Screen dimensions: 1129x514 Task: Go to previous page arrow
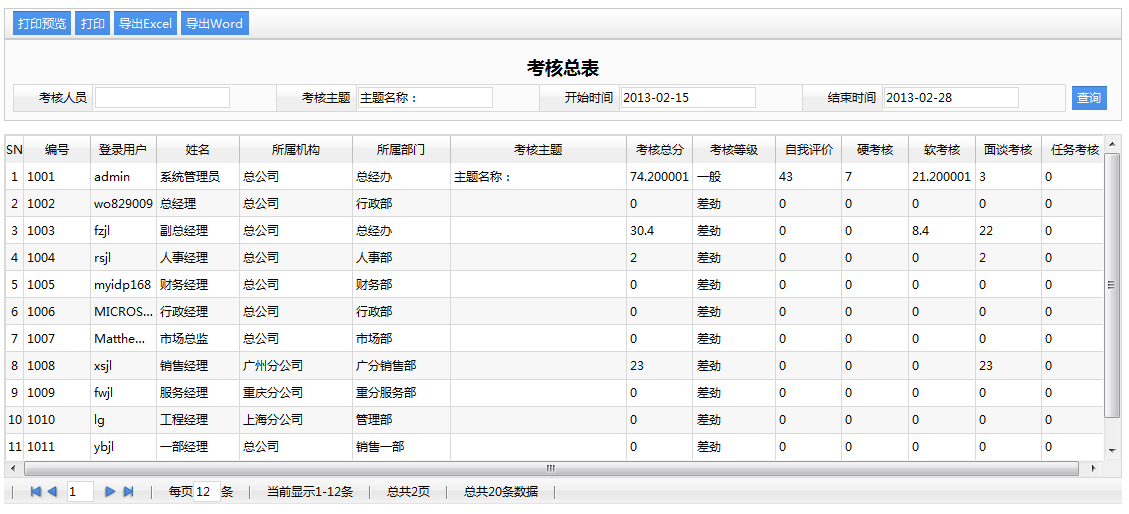[52, 492]
